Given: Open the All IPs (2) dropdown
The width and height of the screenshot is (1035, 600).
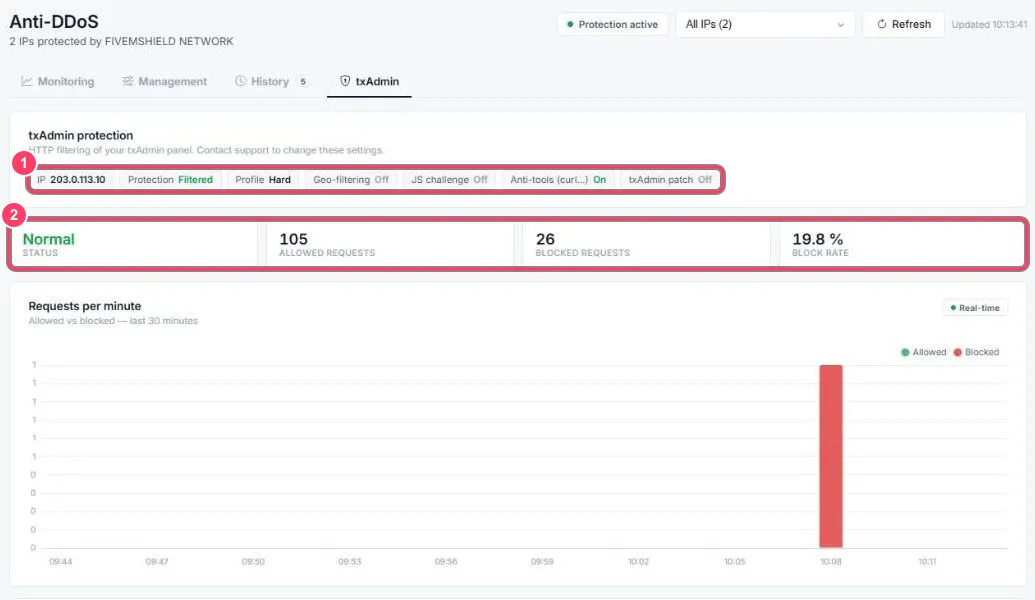Looking at the screenshot, I should (x=765, y=24).
